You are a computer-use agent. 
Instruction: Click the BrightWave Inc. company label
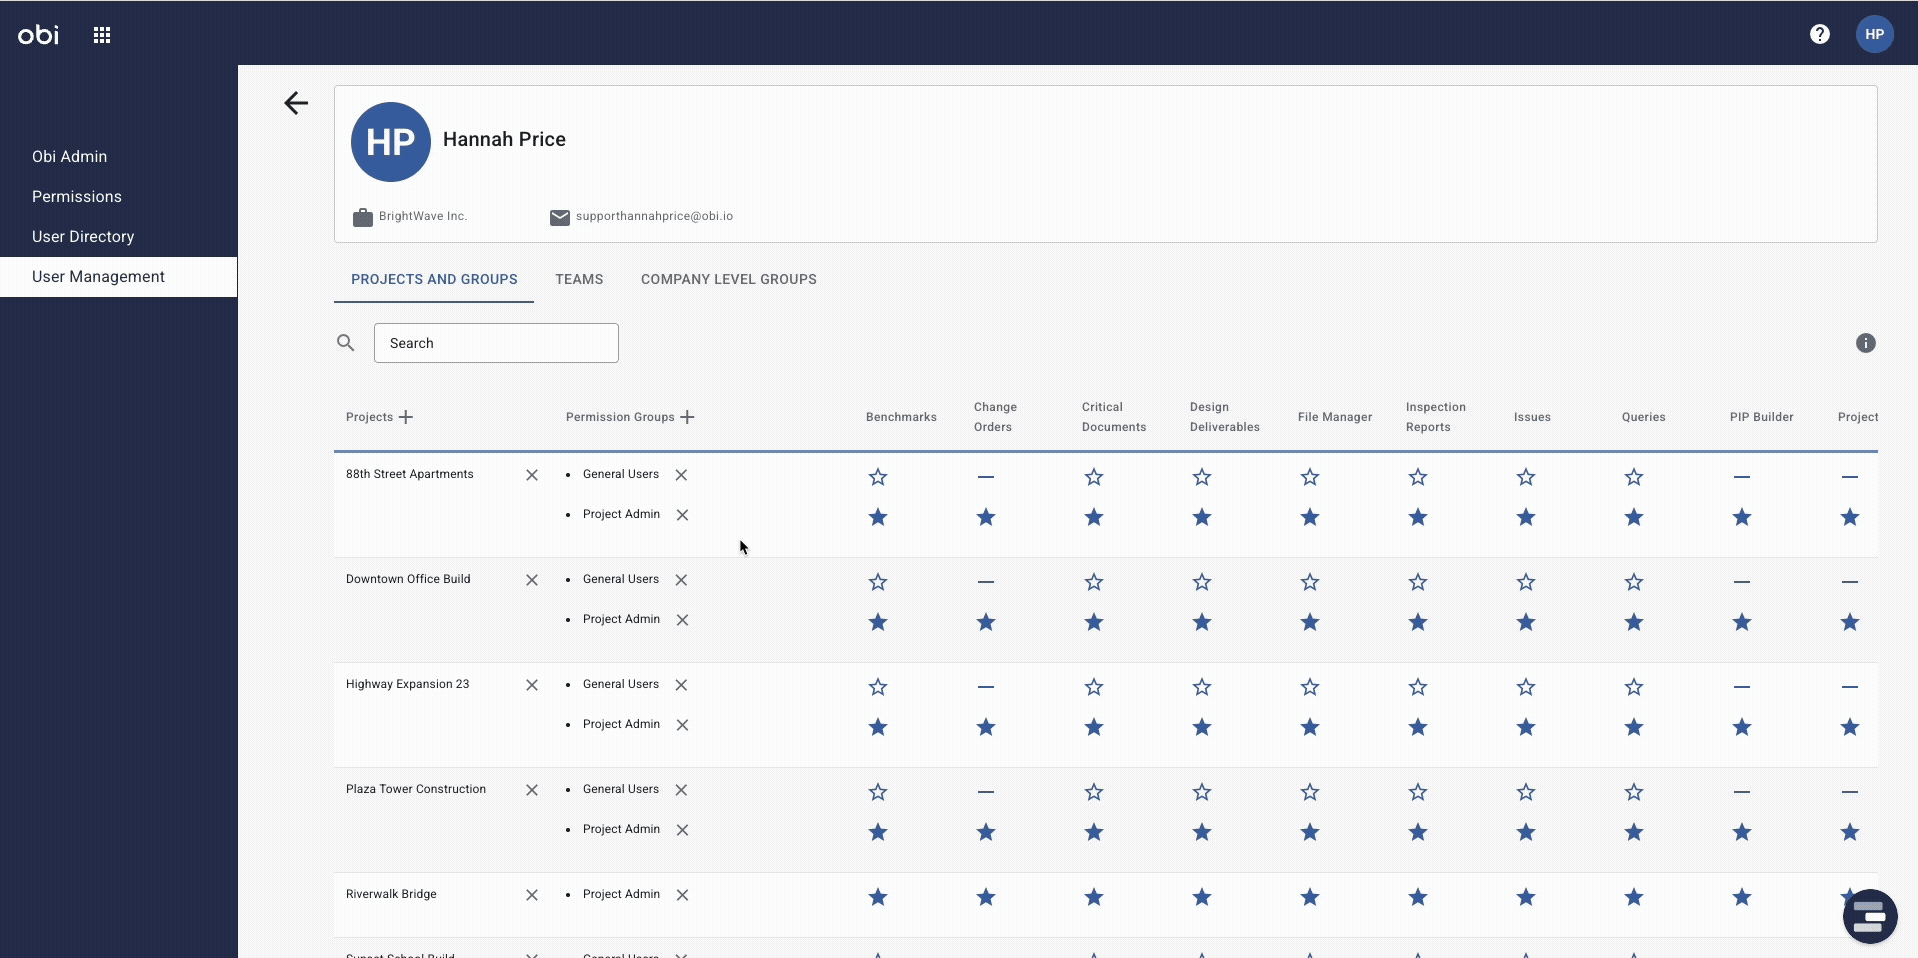[423, 216]
